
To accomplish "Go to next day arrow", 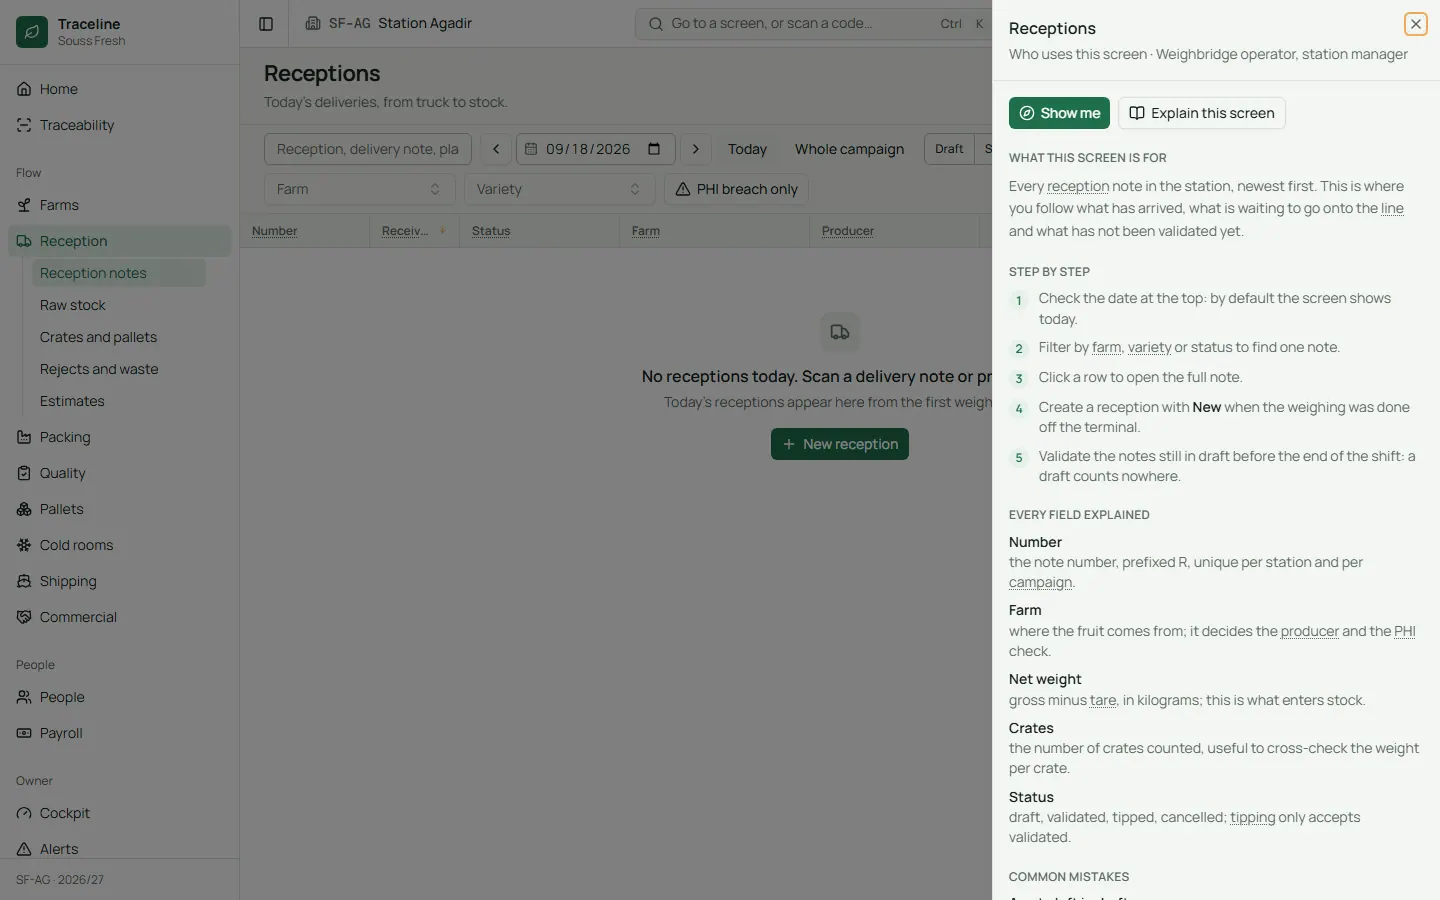I will click(x=696, y=149).
